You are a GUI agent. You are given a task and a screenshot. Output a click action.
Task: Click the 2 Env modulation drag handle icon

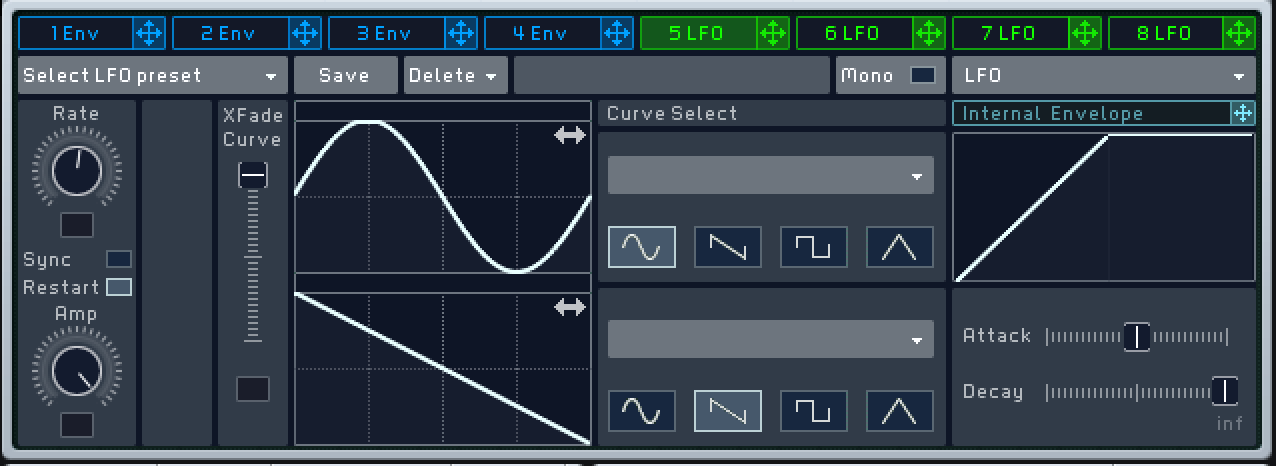click(x=304, y=33)
